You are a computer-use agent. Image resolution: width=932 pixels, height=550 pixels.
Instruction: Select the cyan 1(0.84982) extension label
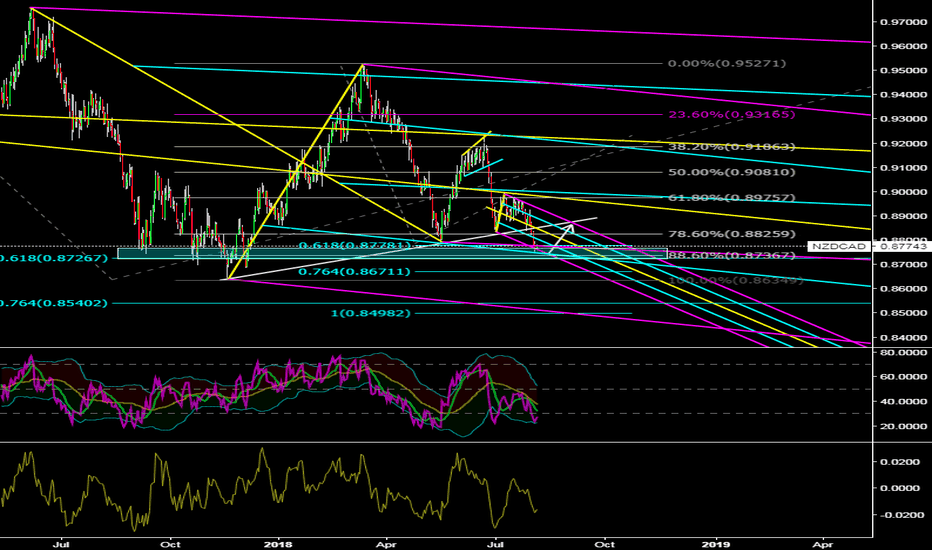coord(370,313)
